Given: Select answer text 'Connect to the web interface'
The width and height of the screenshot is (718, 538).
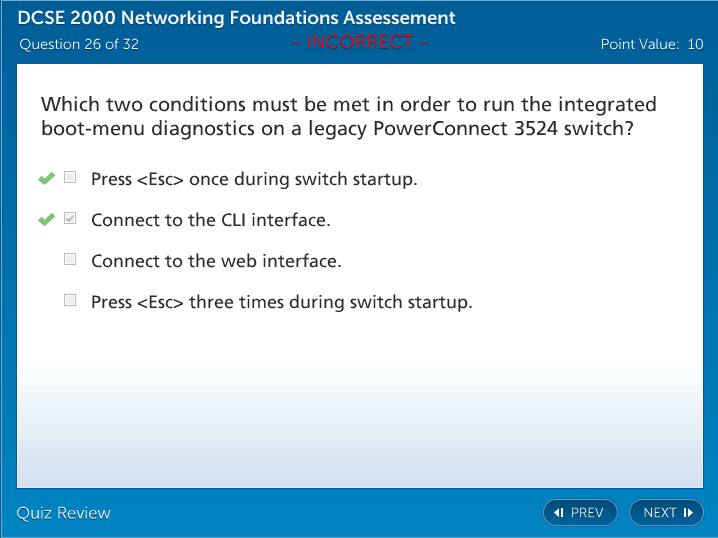Looking at the screenshot, I should pos(216,261).
